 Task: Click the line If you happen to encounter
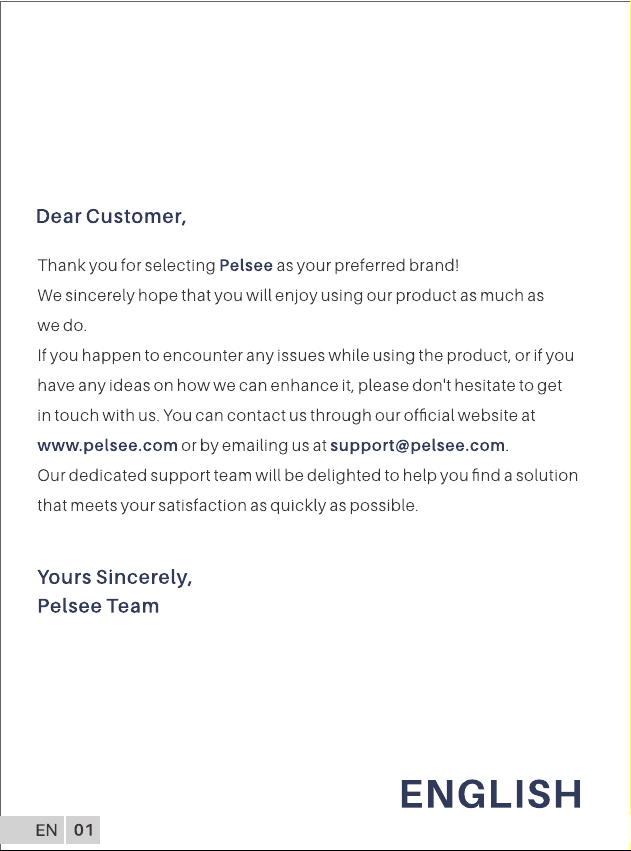coord(305,356)
